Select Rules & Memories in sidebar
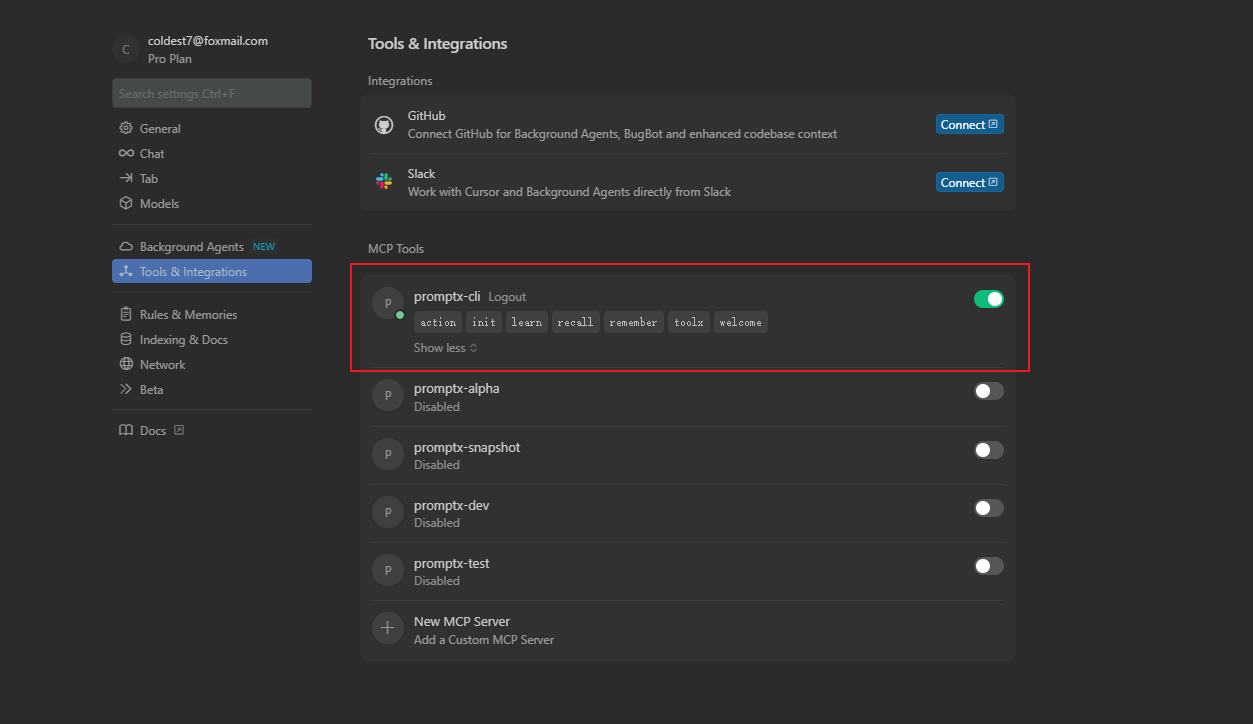 [212, 314]
